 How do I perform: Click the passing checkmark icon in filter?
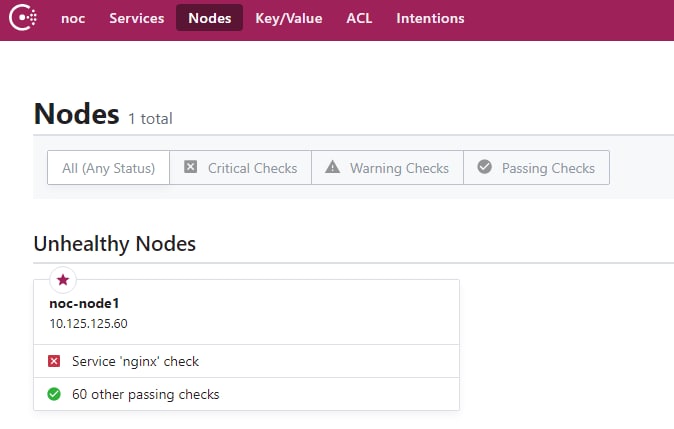pyautogui.click(x=484, y=167)
